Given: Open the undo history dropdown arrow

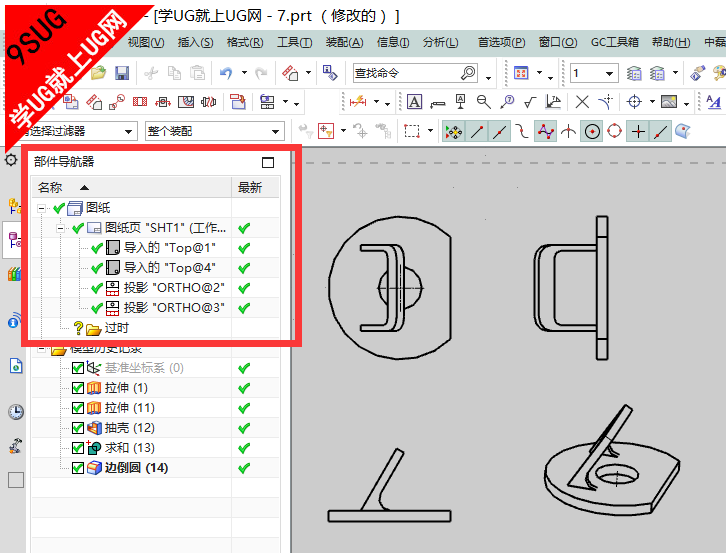Looking at the screenshot, I should pyautogui.click(x=244, y=73).
